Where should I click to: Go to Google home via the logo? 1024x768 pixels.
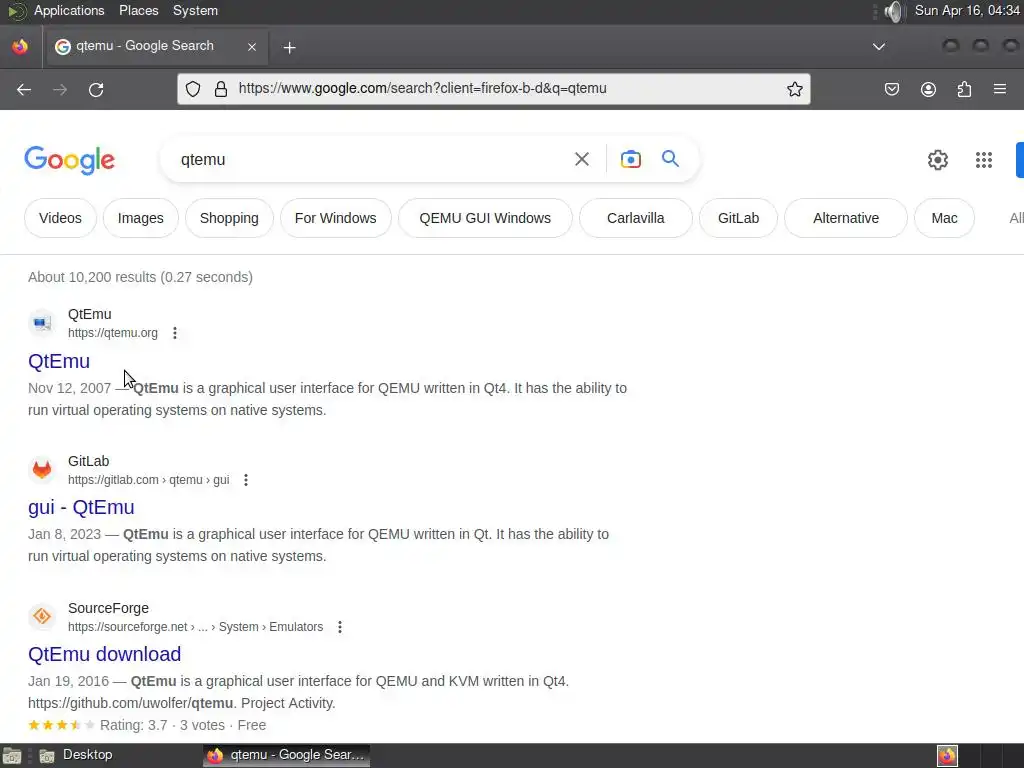pos(69,160)
